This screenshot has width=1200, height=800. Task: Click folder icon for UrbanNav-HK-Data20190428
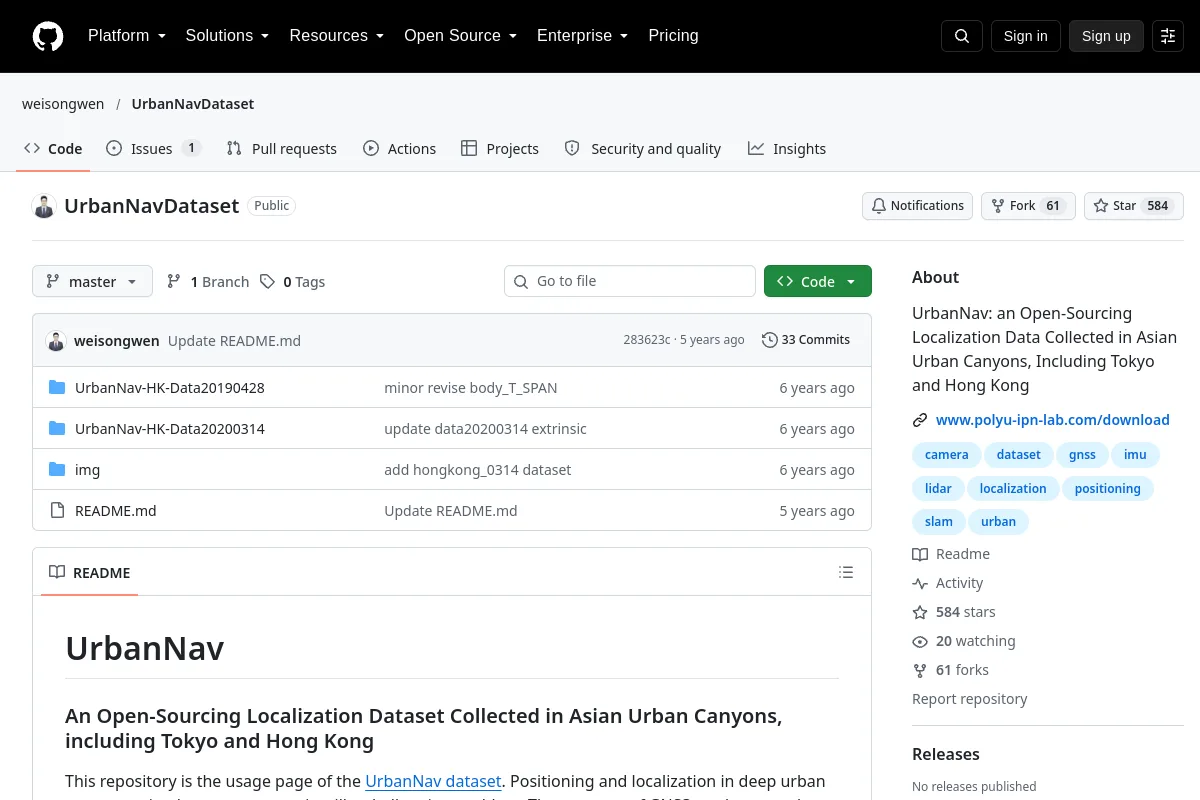pyautogui.click(x=57, y=388)
